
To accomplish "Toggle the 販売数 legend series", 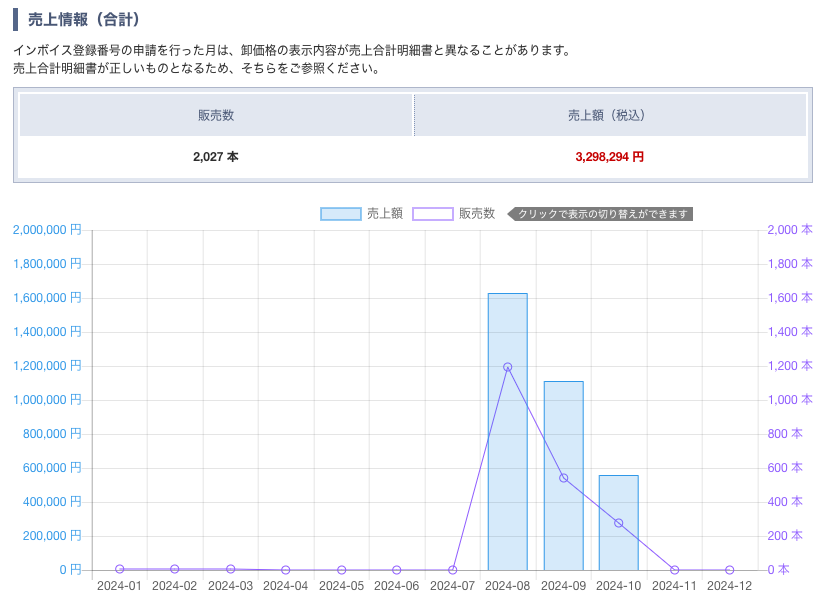I will click(453, 214).
